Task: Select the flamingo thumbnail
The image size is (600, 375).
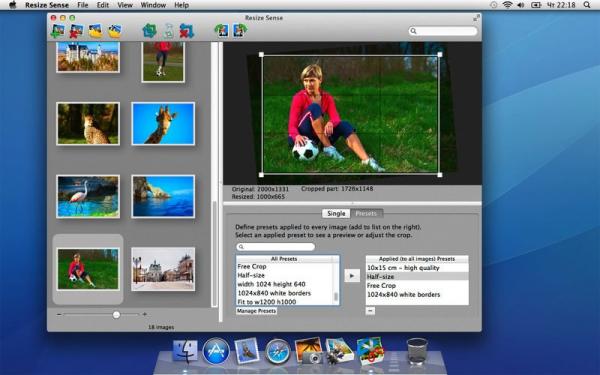Action: (x=88, y=197)
